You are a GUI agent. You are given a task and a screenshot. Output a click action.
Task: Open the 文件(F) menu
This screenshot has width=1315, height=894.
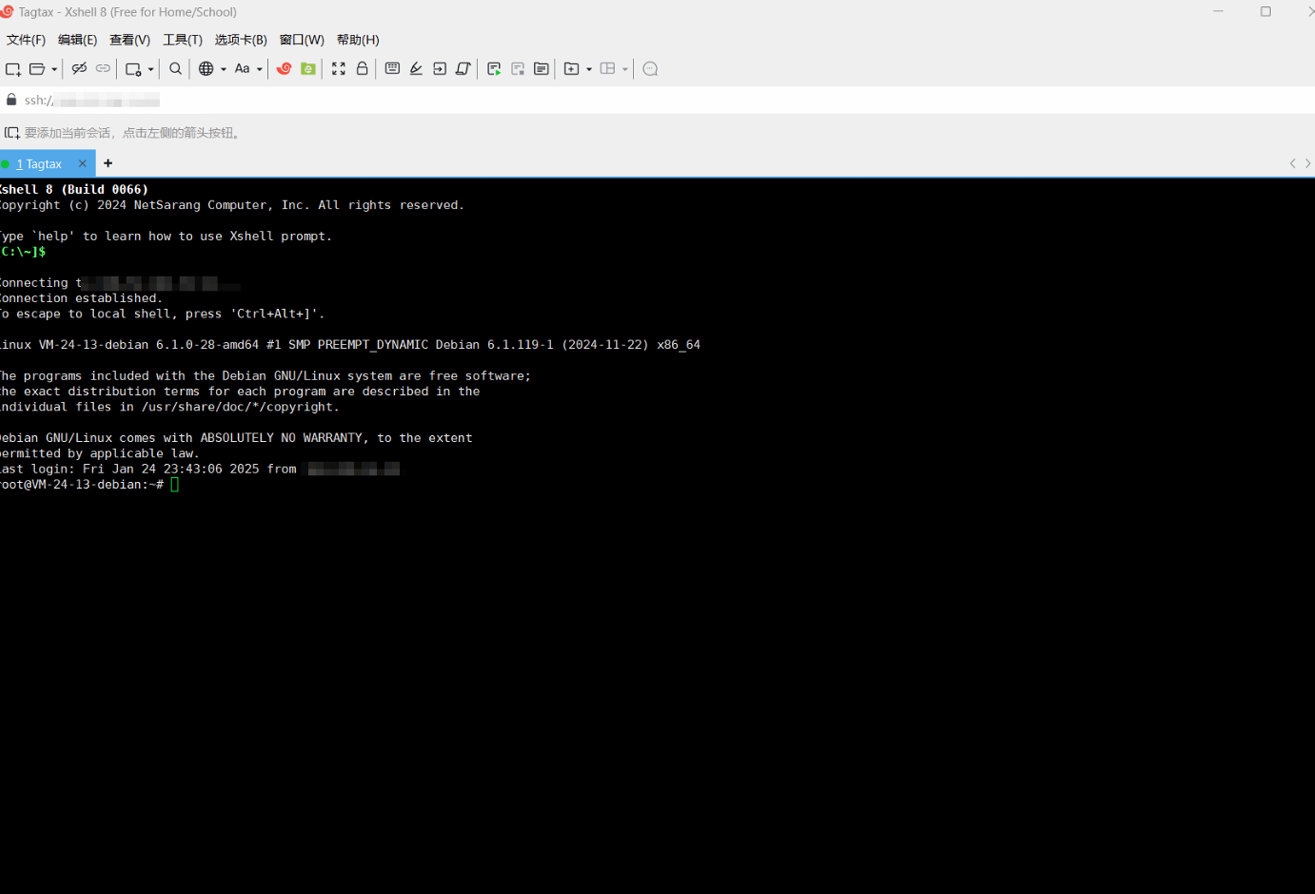(26, 40)
